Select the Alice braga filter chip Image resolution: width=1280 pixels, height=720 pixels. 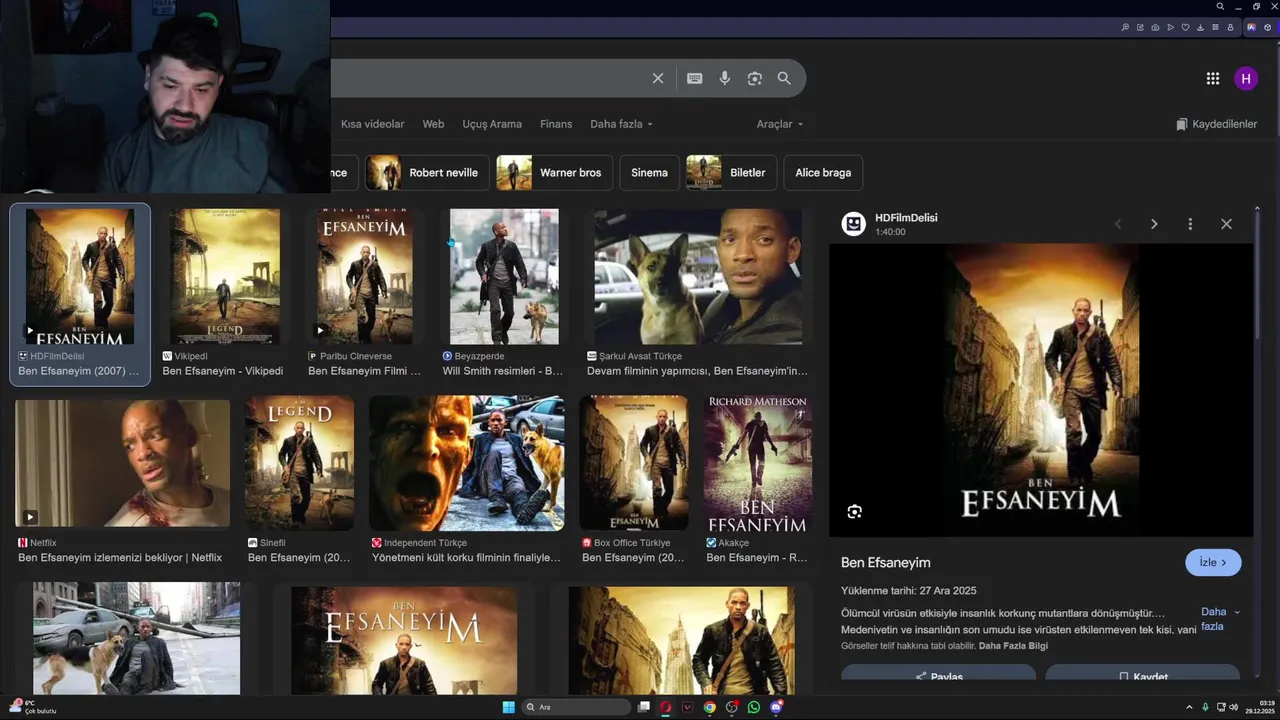coord(823,173)
